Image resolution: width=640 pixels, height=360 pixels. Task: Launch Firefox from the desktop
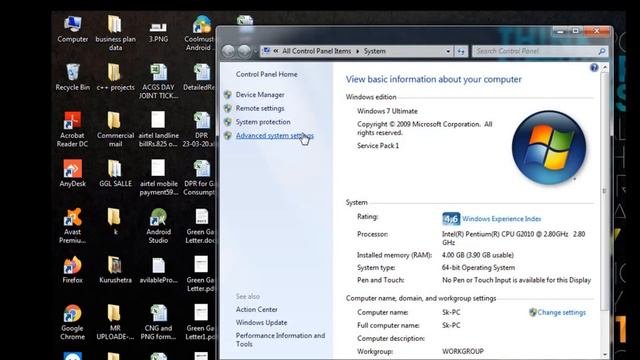(x=73, y=270)
